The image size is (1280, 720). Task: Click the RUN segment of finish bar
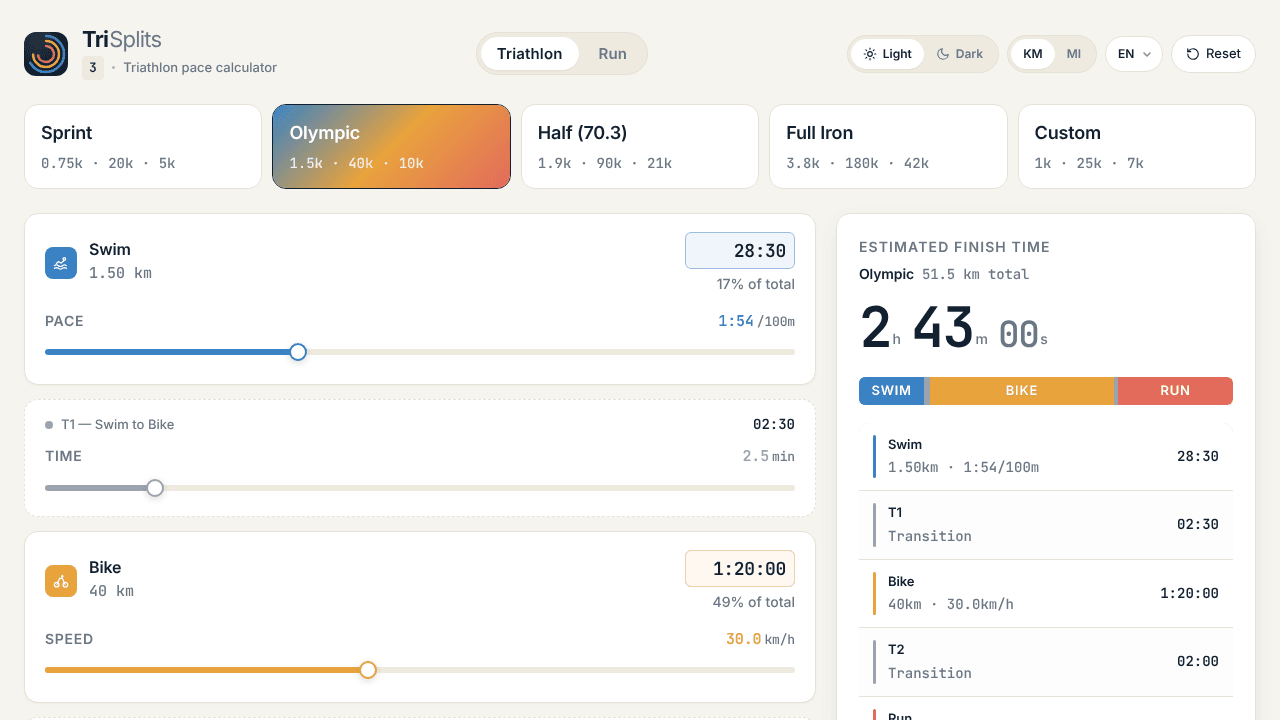click(x=1175, y=391)
